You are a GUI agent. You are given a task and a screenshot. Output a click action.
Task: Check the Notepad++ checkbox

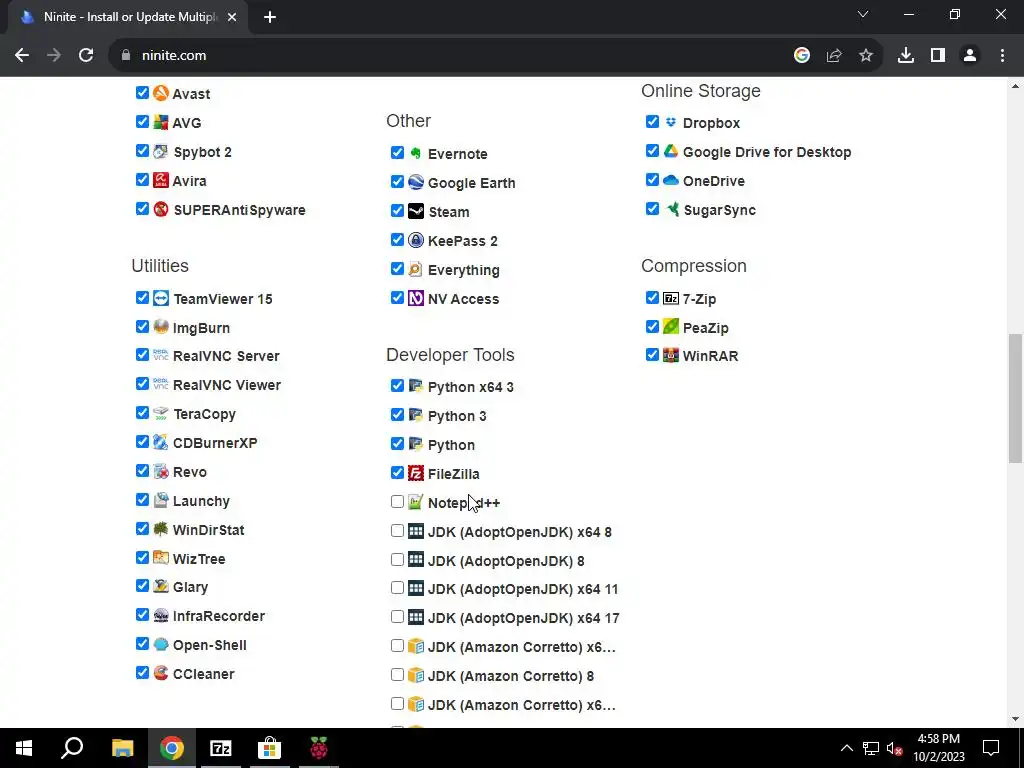(x=397, y=502)
